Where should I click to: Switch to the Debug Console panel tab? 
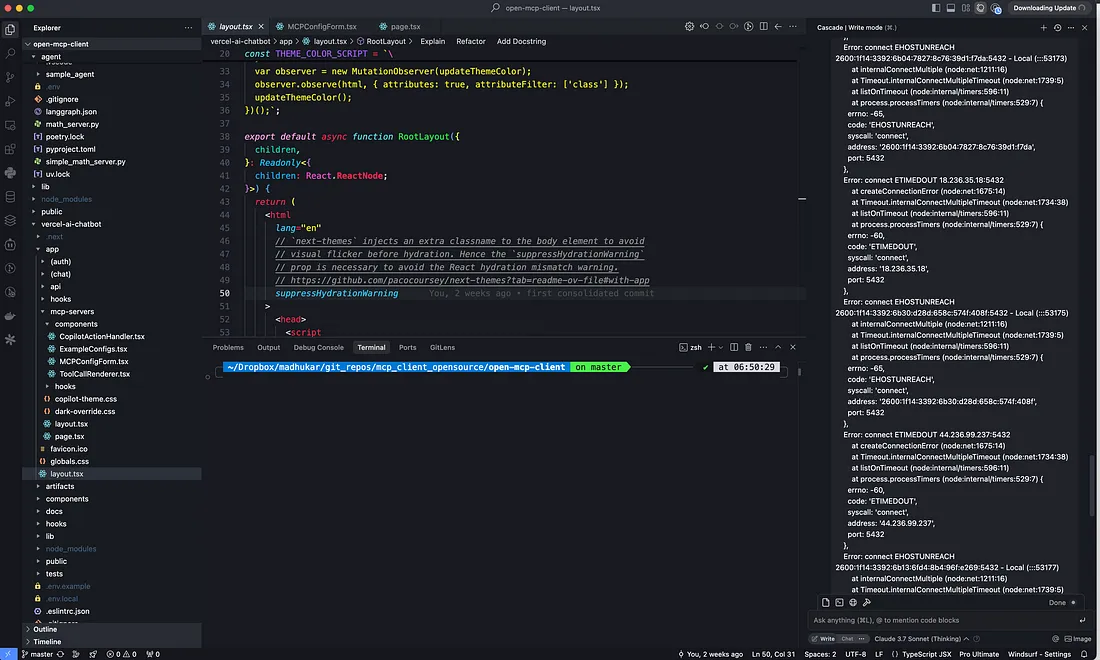(x=316, y=347)
